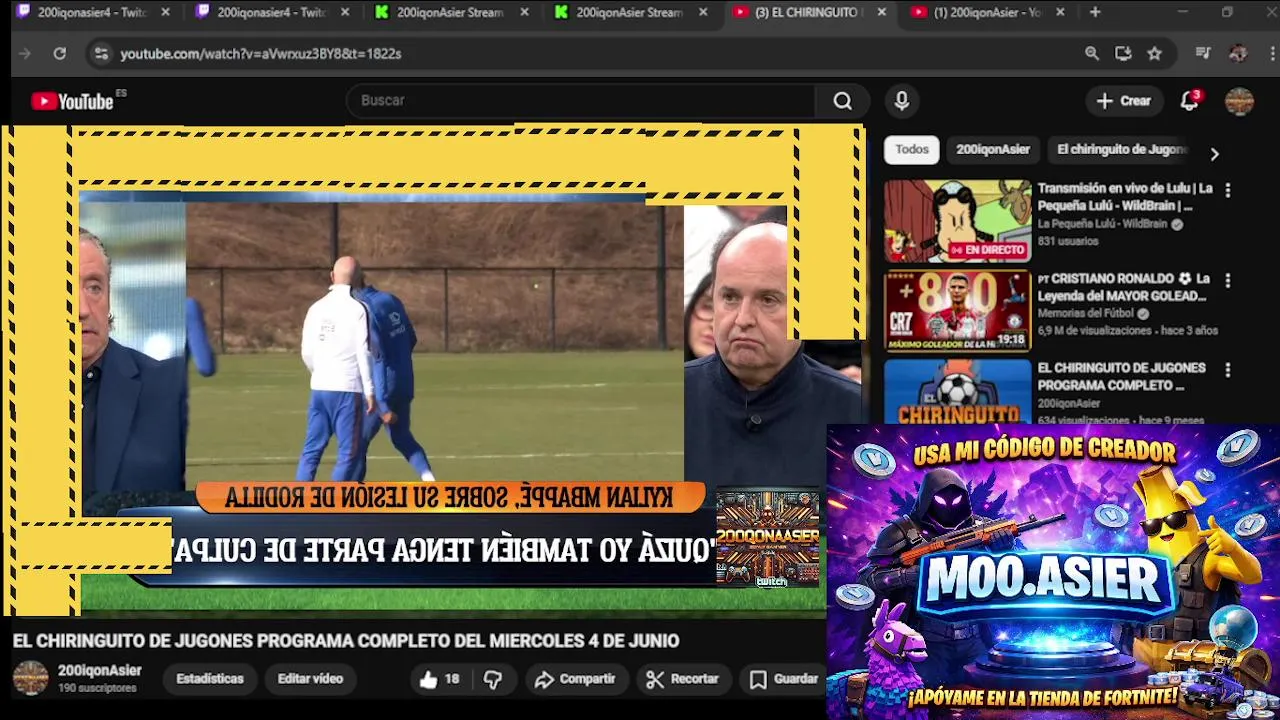This screenshot has width=1280, height=720.
Task: Click Compartir to share video
Action: point(574,679)
